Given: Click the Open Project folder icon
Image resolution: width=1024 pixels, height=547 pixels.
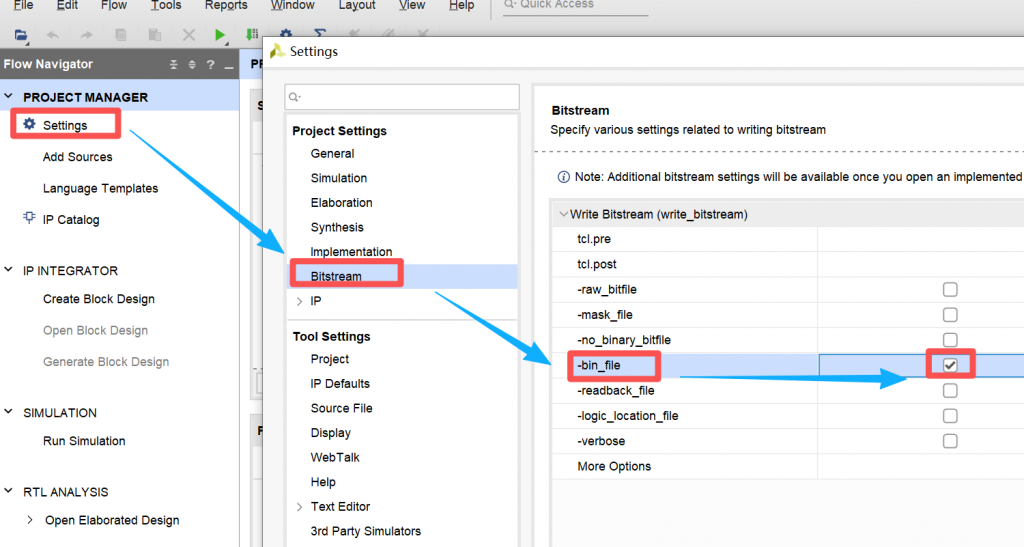Looking at the screenshot, I should pyautogui.click(x=20, y=35).
